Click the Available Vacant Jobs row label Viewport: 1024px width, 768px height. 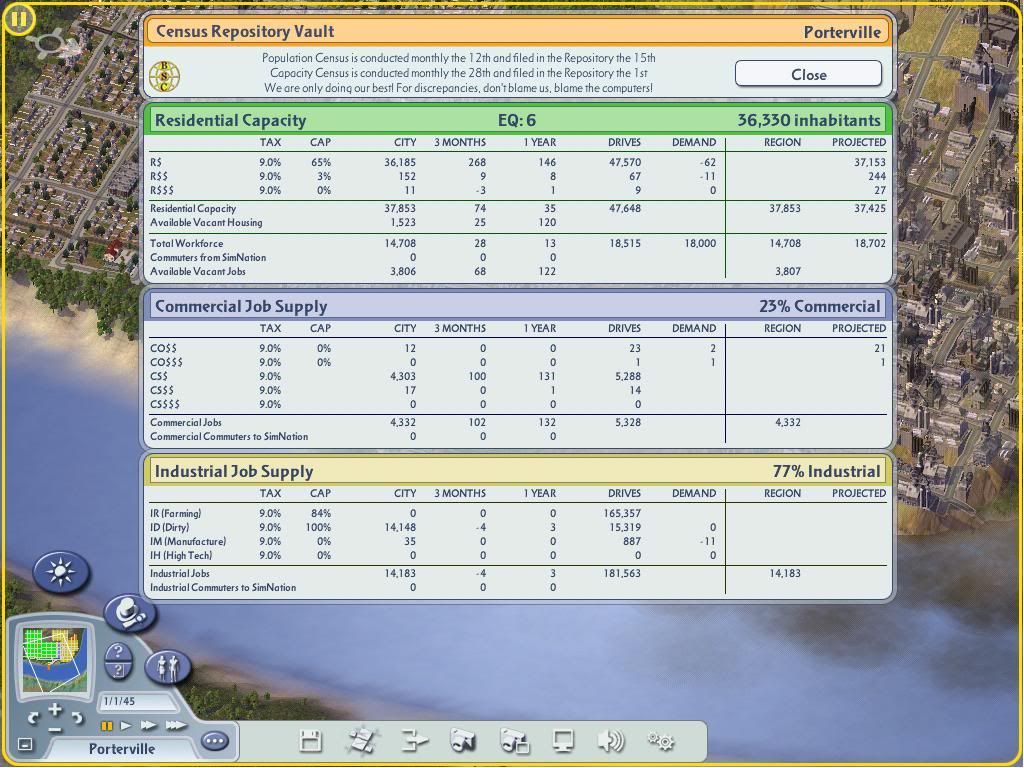(198, 272)
